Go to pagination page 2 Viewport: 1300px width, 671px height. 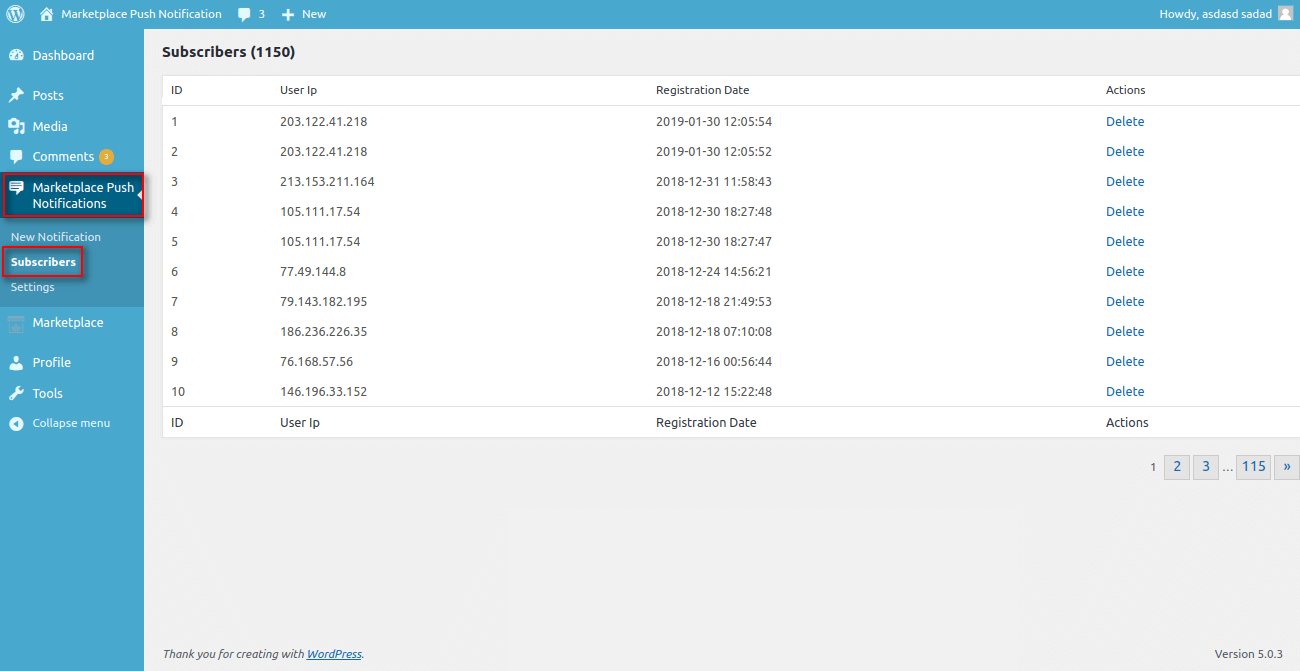tap(1176, 466)
